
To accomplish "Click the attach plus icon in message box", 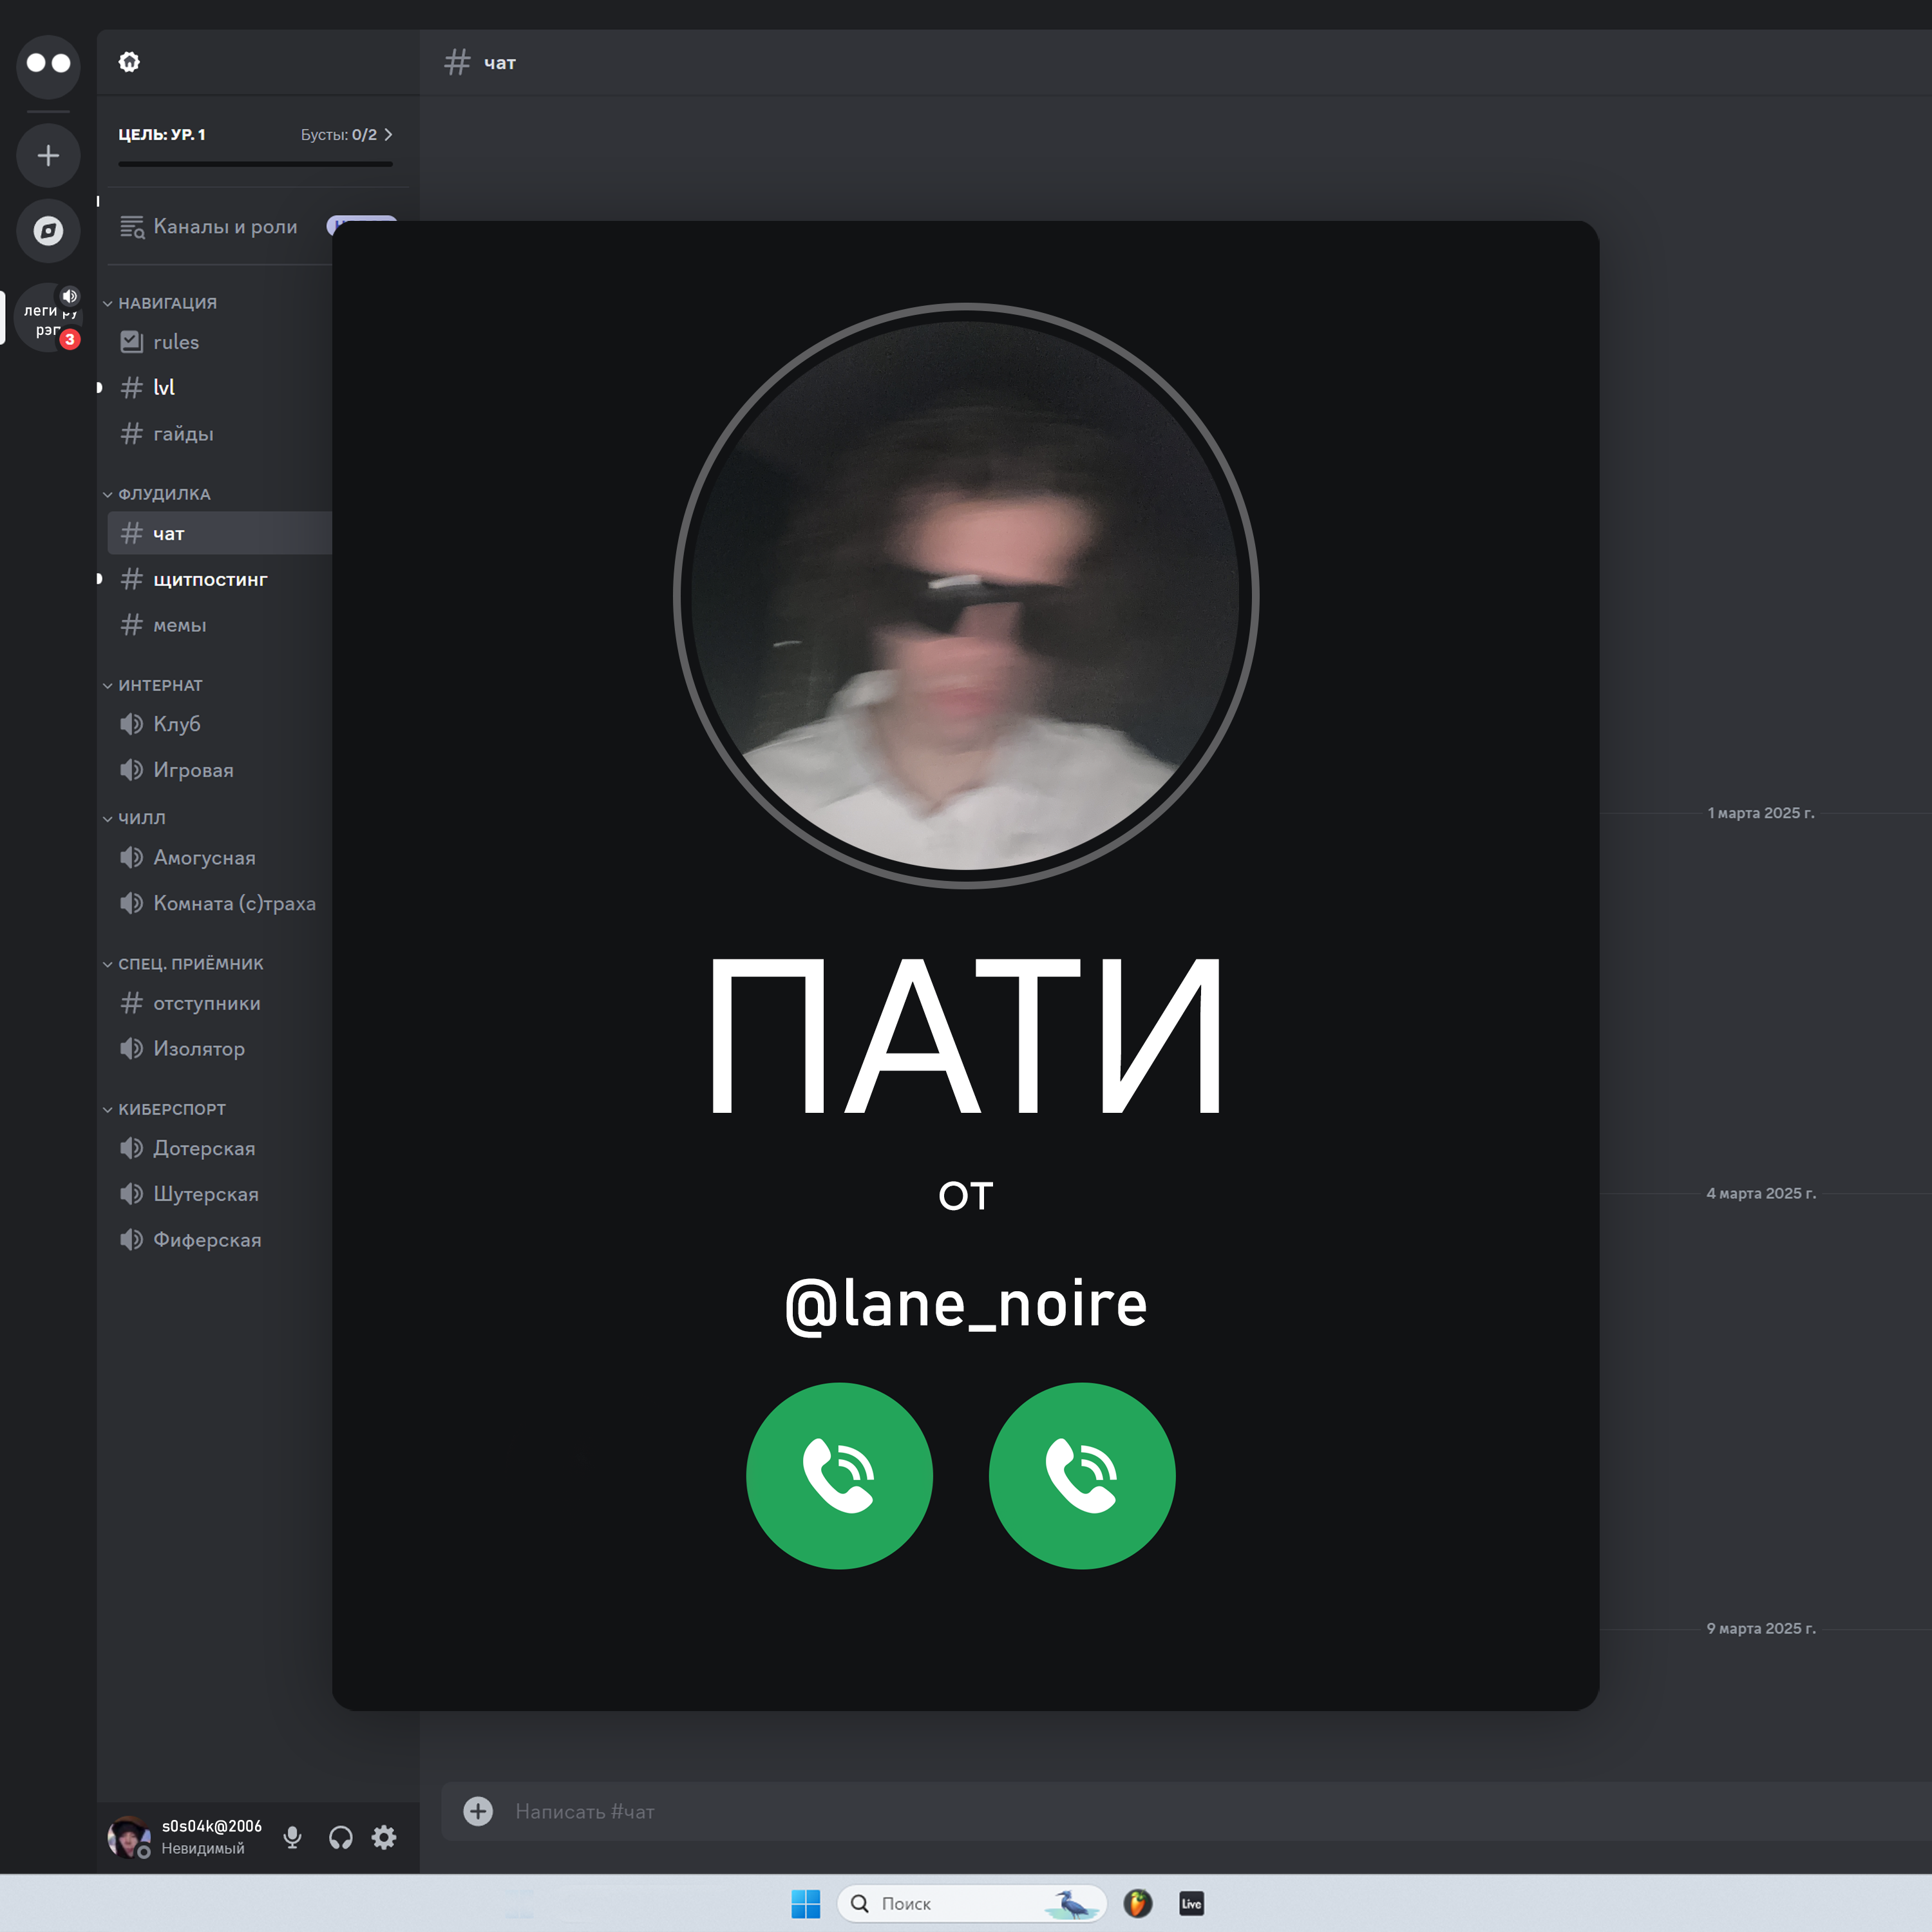I will pyautogui.click(x=478, y=1811).
